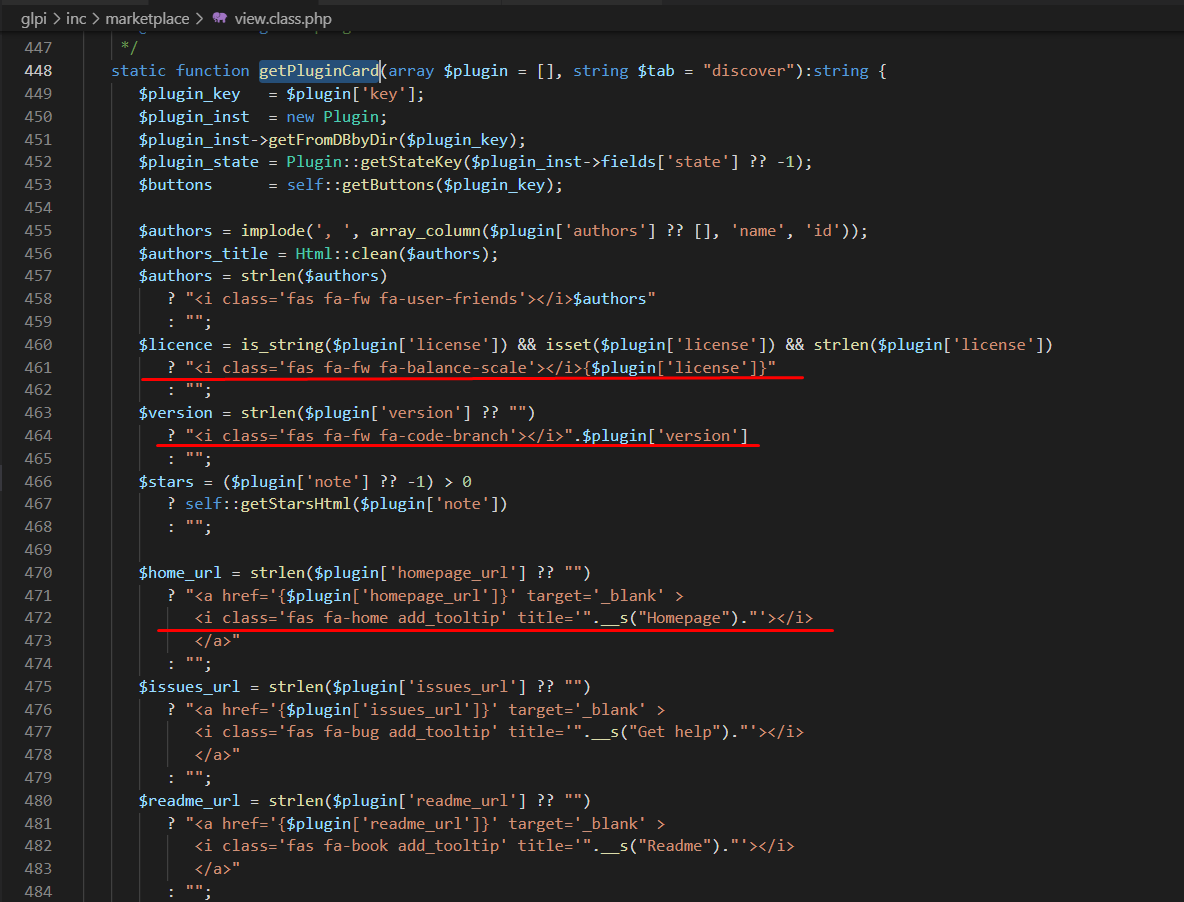Image resolution: width=1184 pixels, height=902 pixels.
Task: Click line number 484 in gutter
Action: 38,891
